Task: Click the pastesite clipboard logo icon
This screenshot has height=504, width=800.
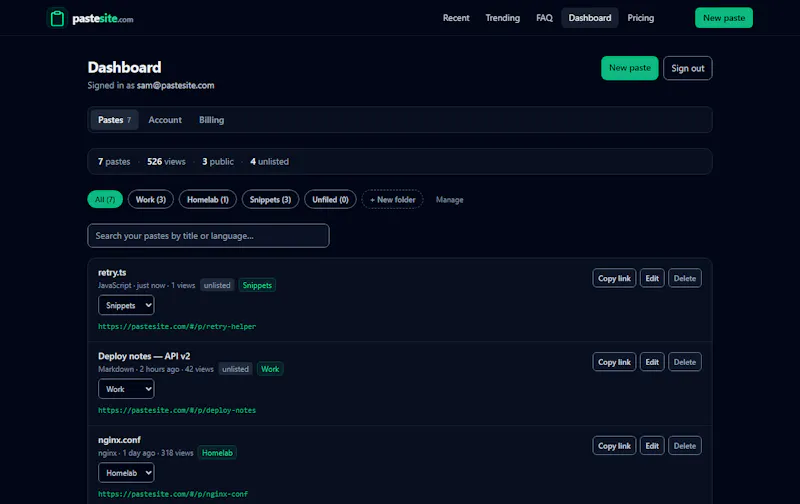Action: tap(57, 18)
